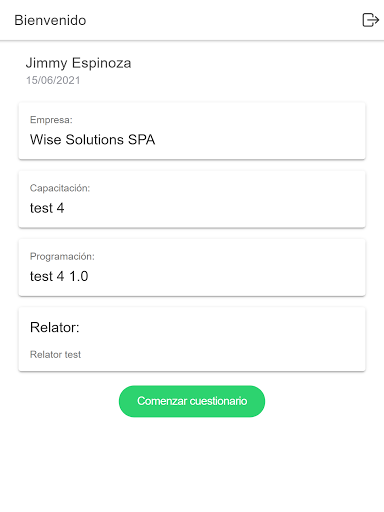Click the test 4 training name
384x512 pixels.
(x=47, y=208)
